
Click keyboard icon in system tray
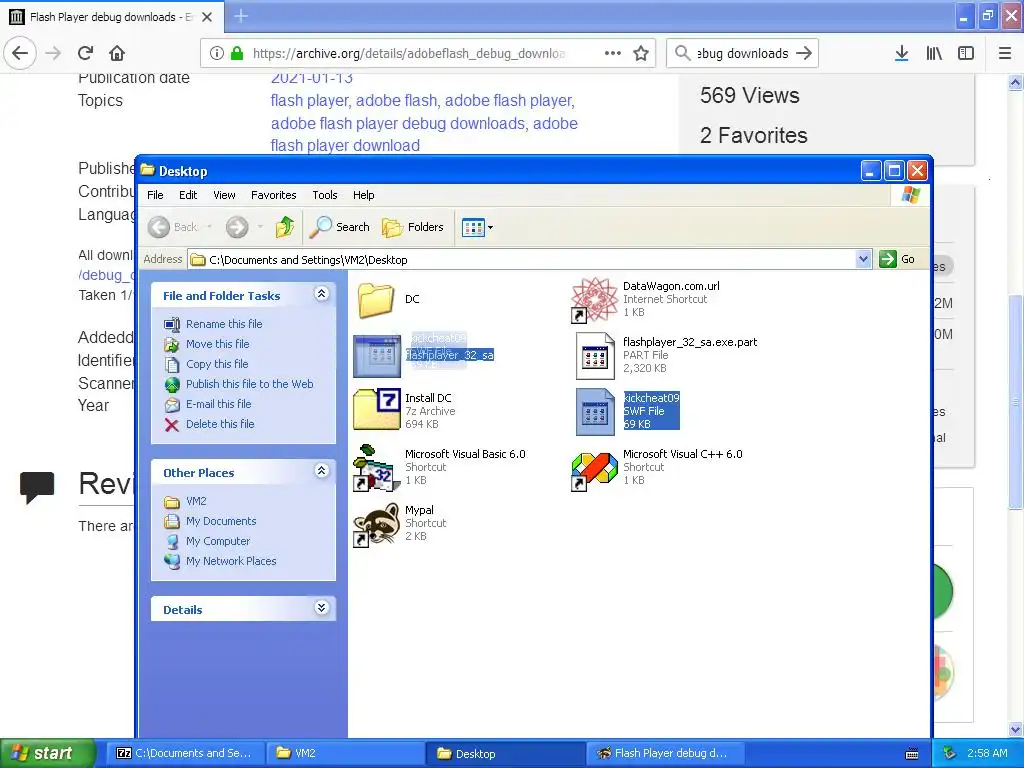912,754
